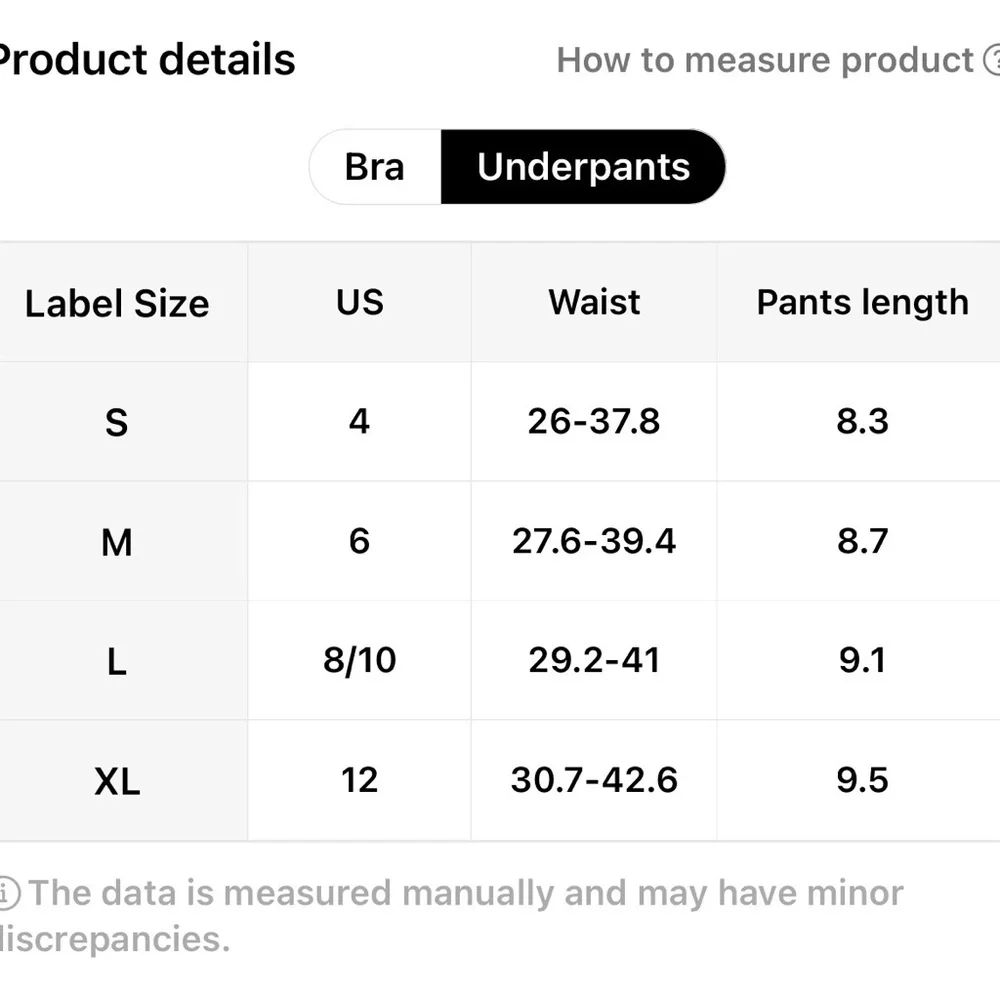Screen dimensions: 1000x1000
Task: Click the 8/10 US size cell
Action: click(x=359, y=660)
